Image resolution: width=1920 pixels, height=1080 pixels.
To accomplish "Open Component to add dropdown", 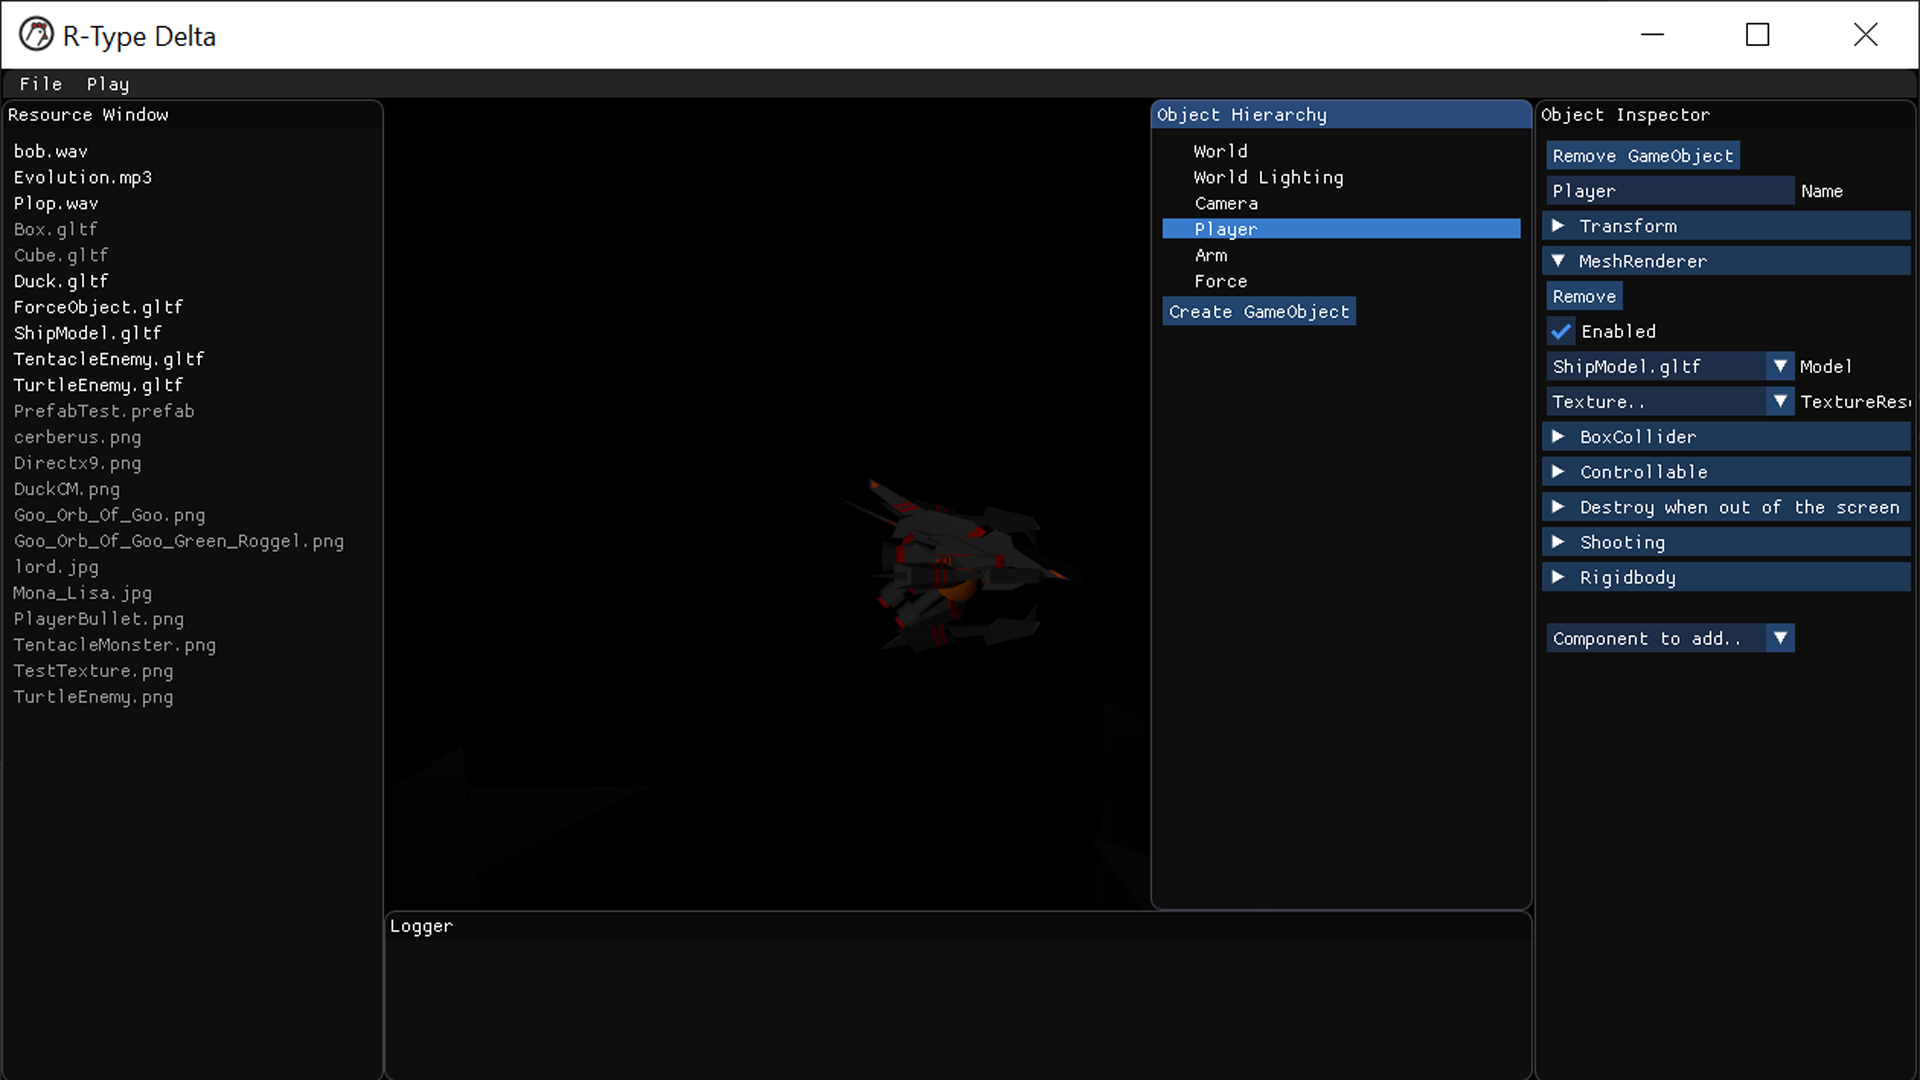I will 1670,638.
